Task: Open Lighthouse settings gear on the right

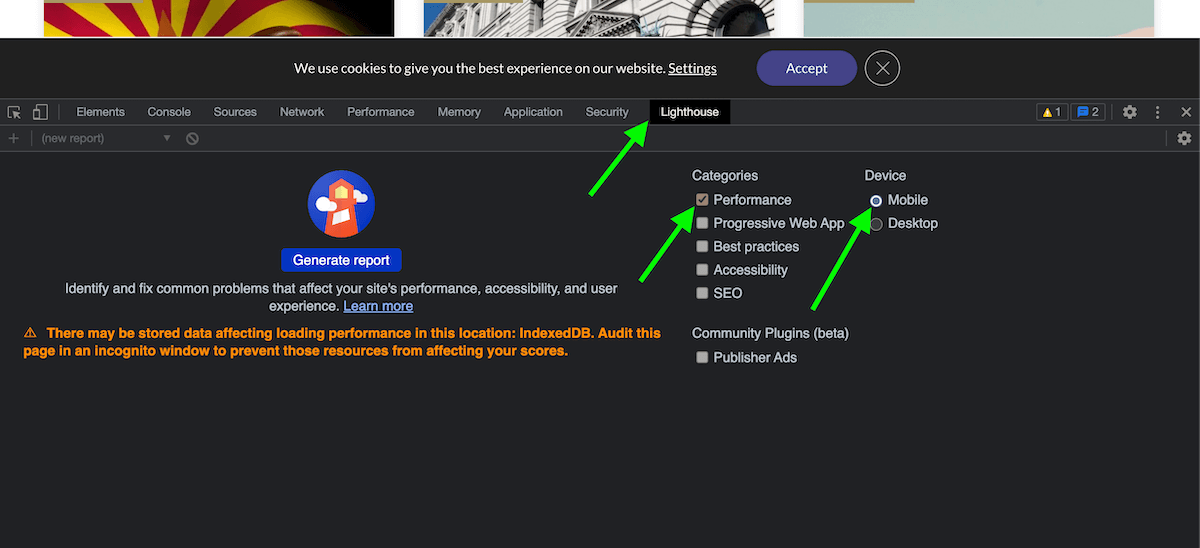Action: (1184, 138)
